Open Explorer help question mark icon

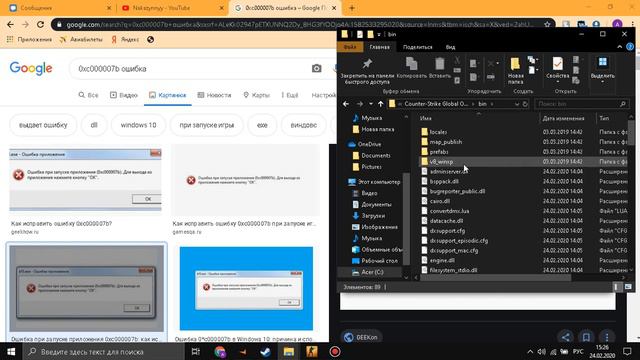pos(630,47)
